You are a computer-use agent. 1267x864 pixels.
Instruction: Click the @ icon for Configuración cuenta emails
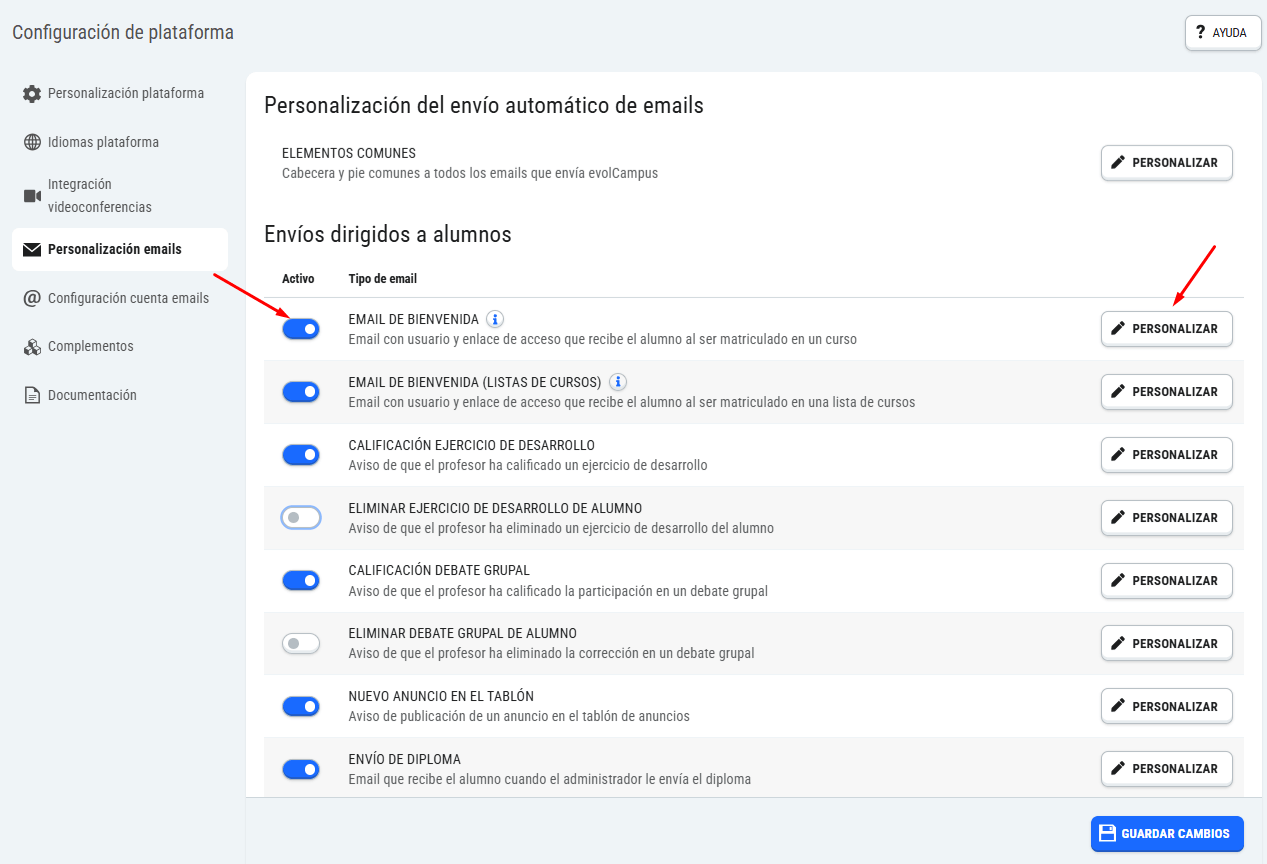click(x=32, y=298)
